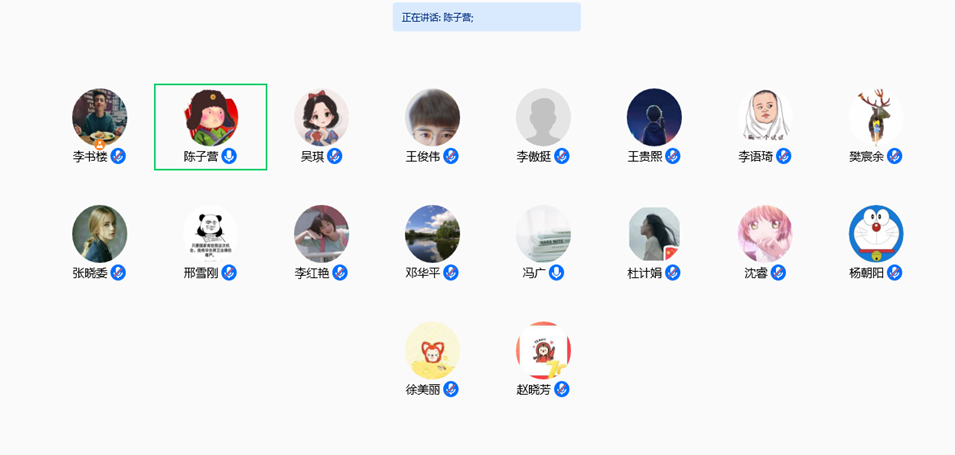Click the muted mic icon next to 樊宸余
This screenshot has height=455, width=955.
point(894,156)
